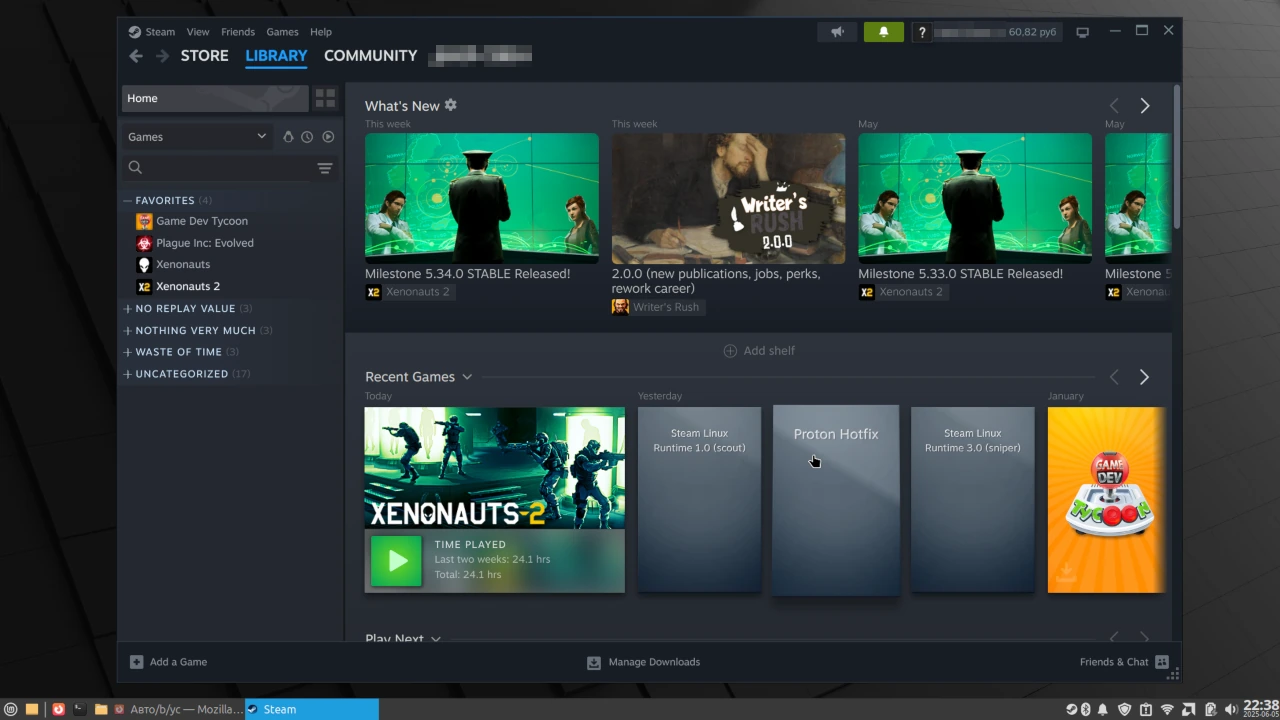The width and height of the screenshot is (1280, 720).
Task: Toggle the Linux penguin compatibility filter
Action: pyautogui.click(x=288, y=137)
